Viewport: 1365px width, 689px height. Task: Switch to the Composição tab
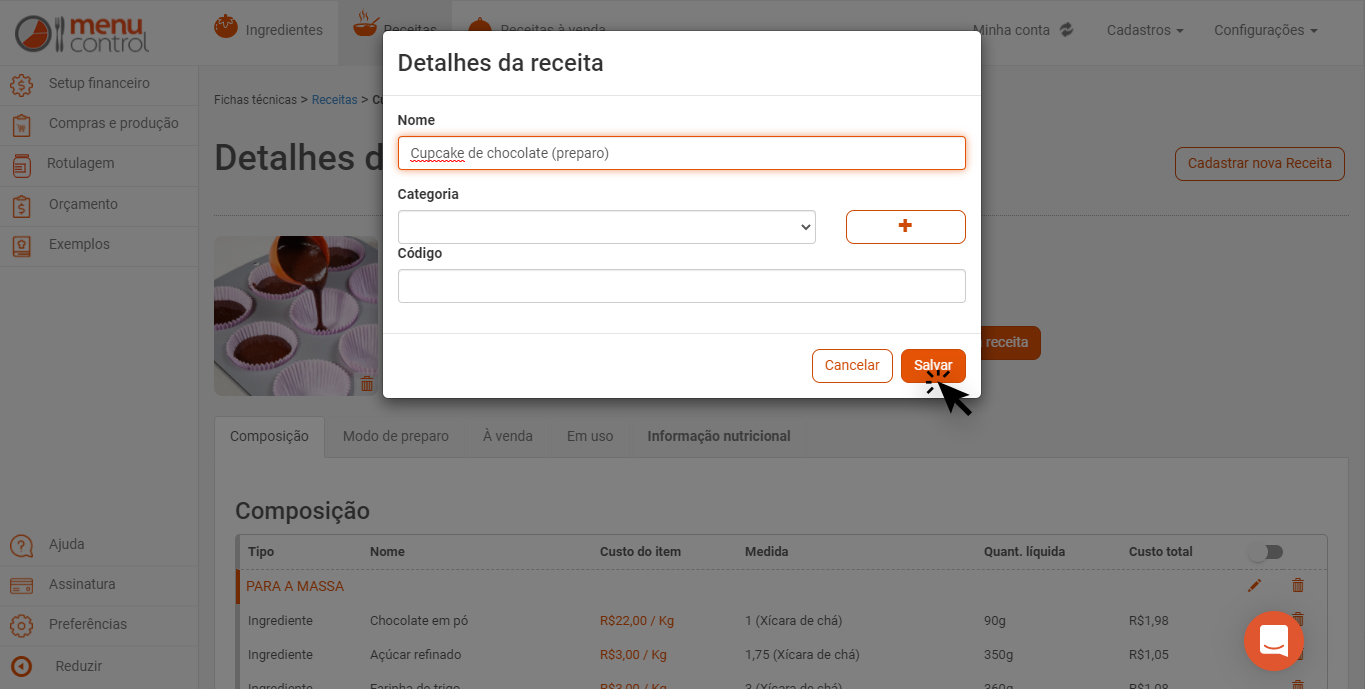[269, 437]
